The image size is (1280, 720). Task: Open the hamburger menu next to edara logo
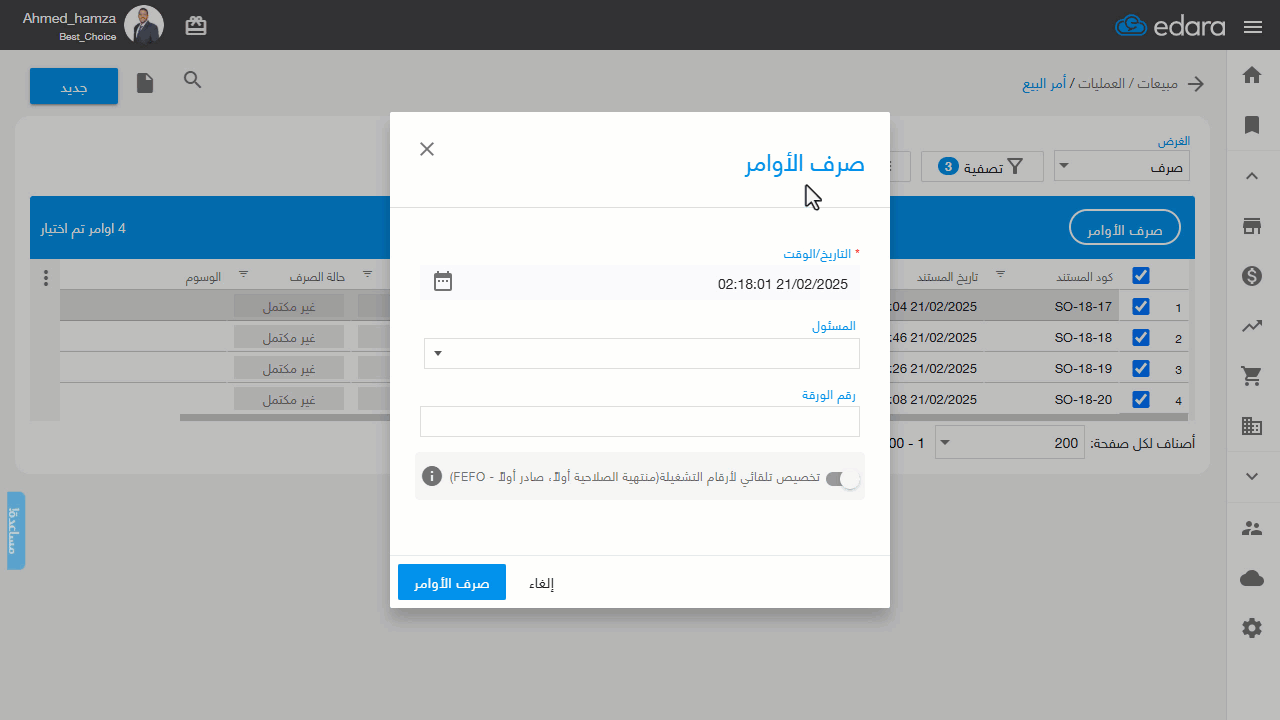(x=1253, y=27)
